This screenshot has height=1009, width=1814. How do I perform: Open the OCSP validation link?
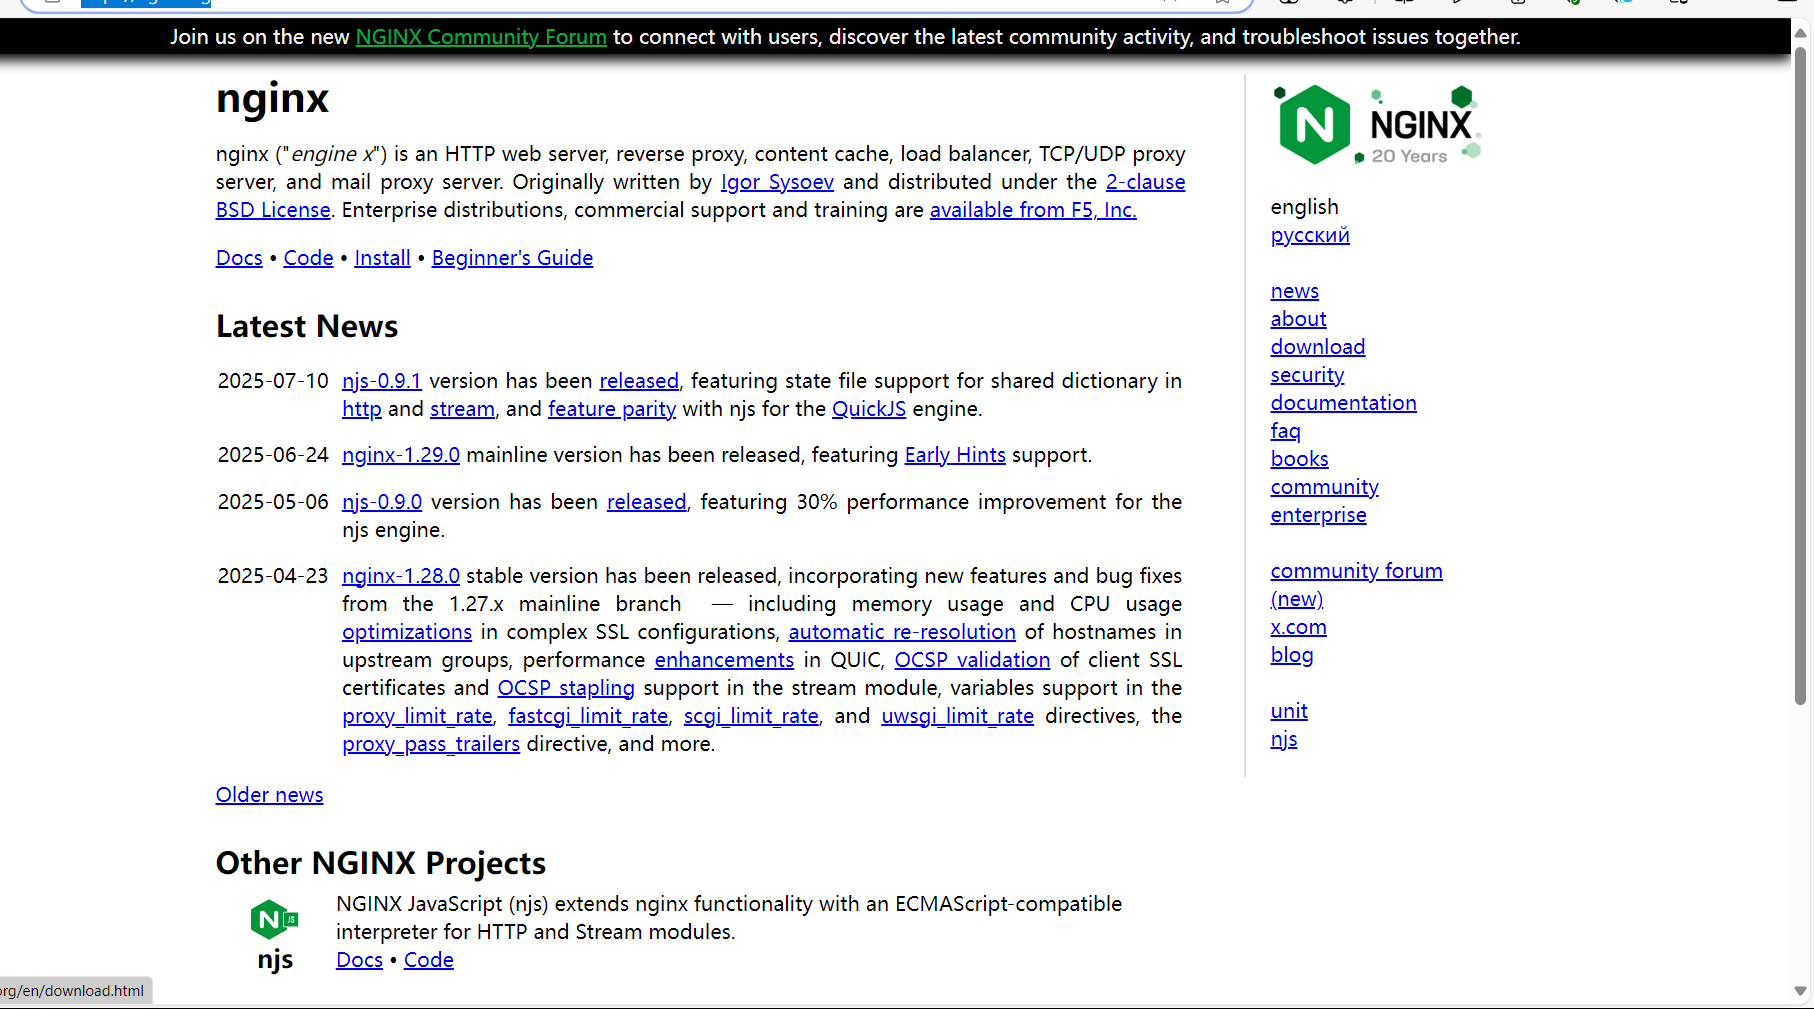click(x=972, y=660)
